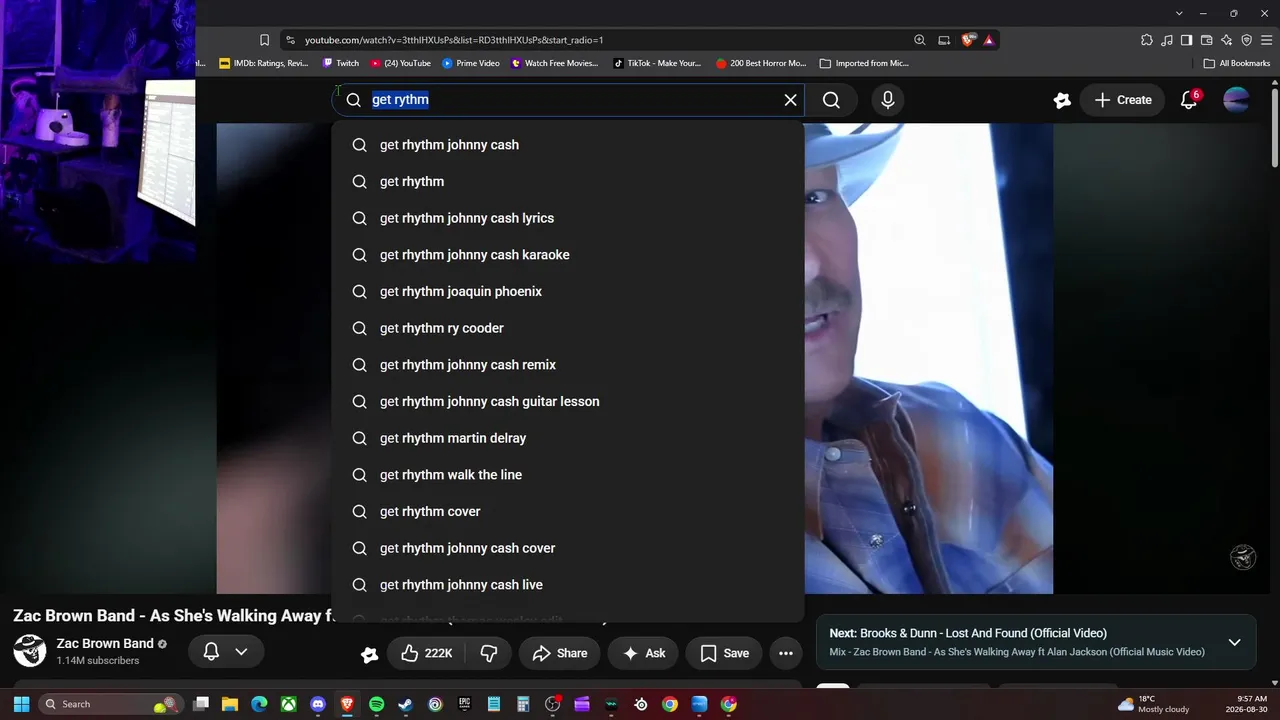
Task: Choose 'get rhythm martin delray' suggestion
Action: (568, 438)
